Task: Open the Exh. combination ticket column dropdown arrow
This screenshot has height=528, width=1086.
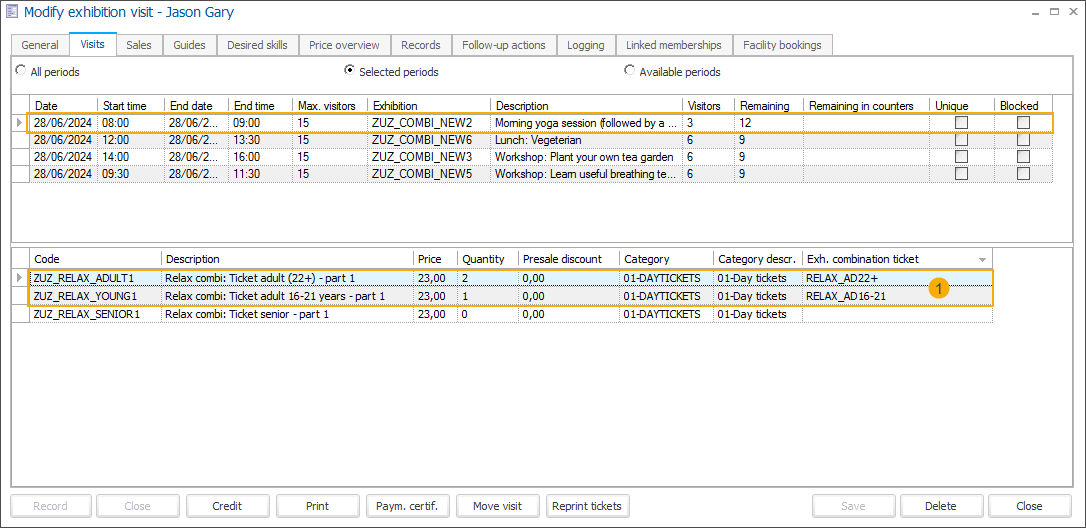Action: pos(984,260)
